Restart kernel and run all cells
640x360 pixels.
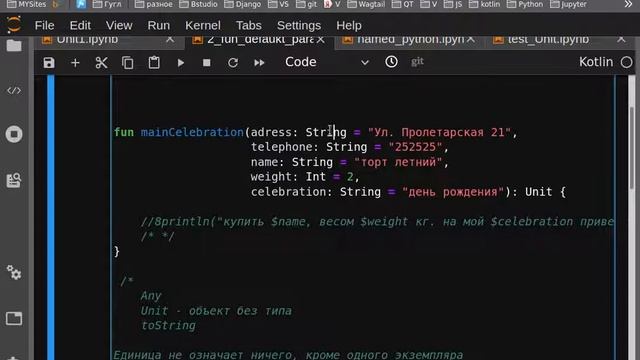click(x=259, y=62)
